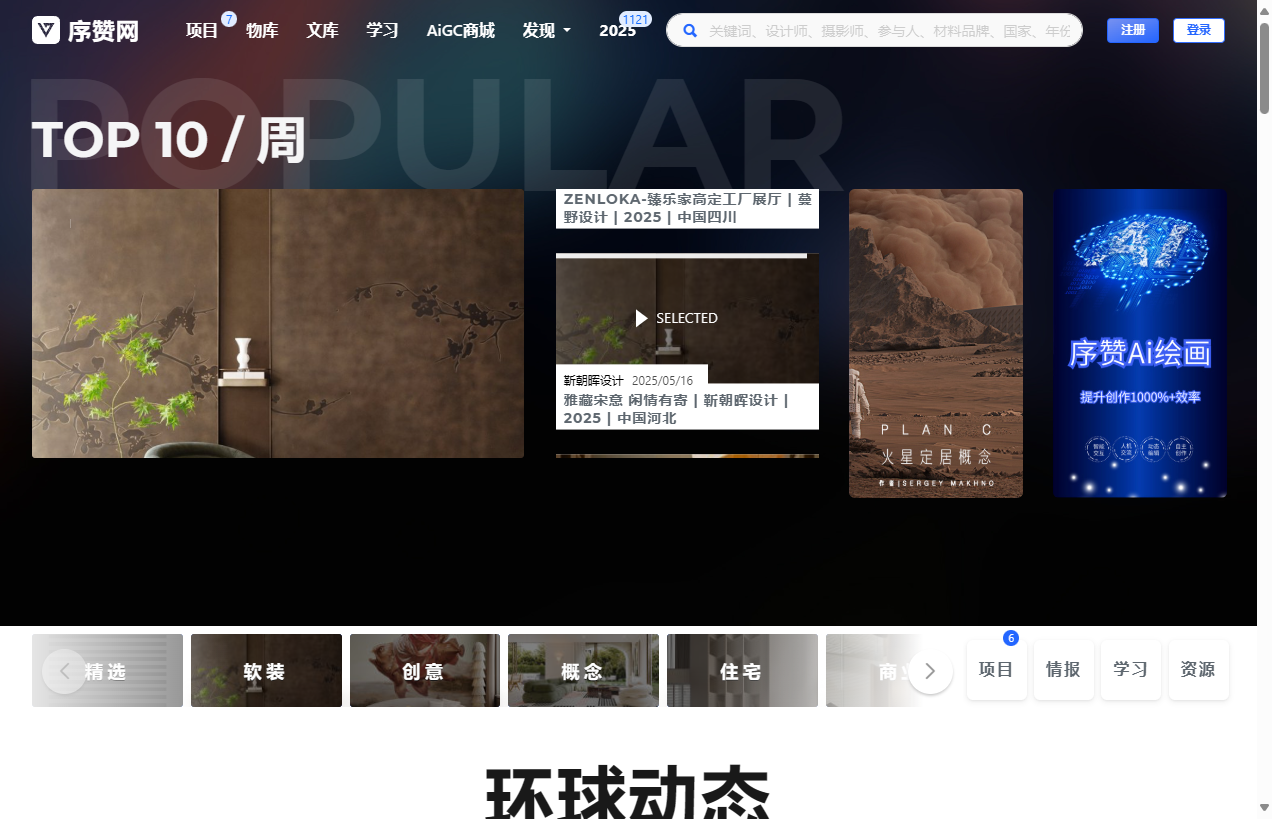This screenshot has height=819, width=1272.
Task: Click the 登录 button
Action: (x=1199, y=30)
